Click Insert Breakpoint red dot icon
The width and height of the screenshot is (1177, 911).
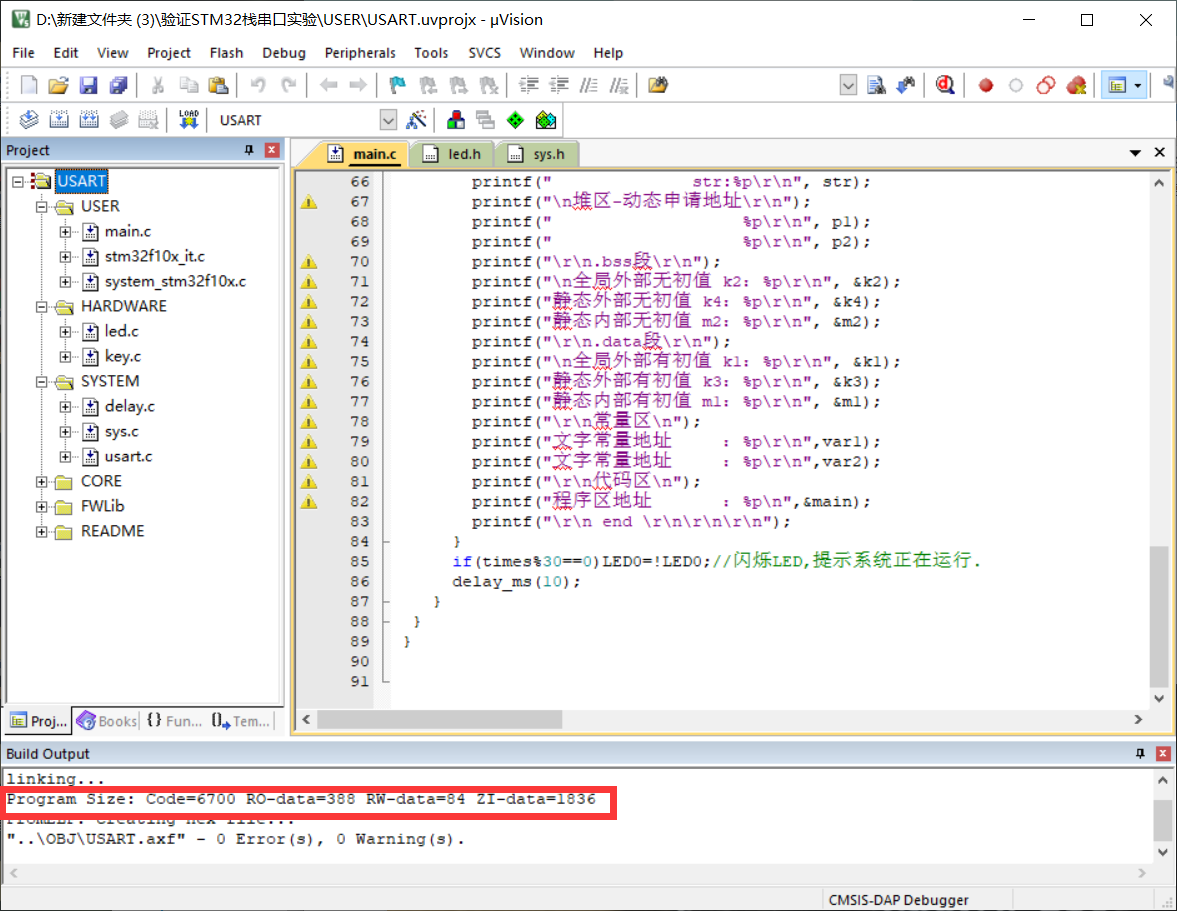tap(986, 85)
